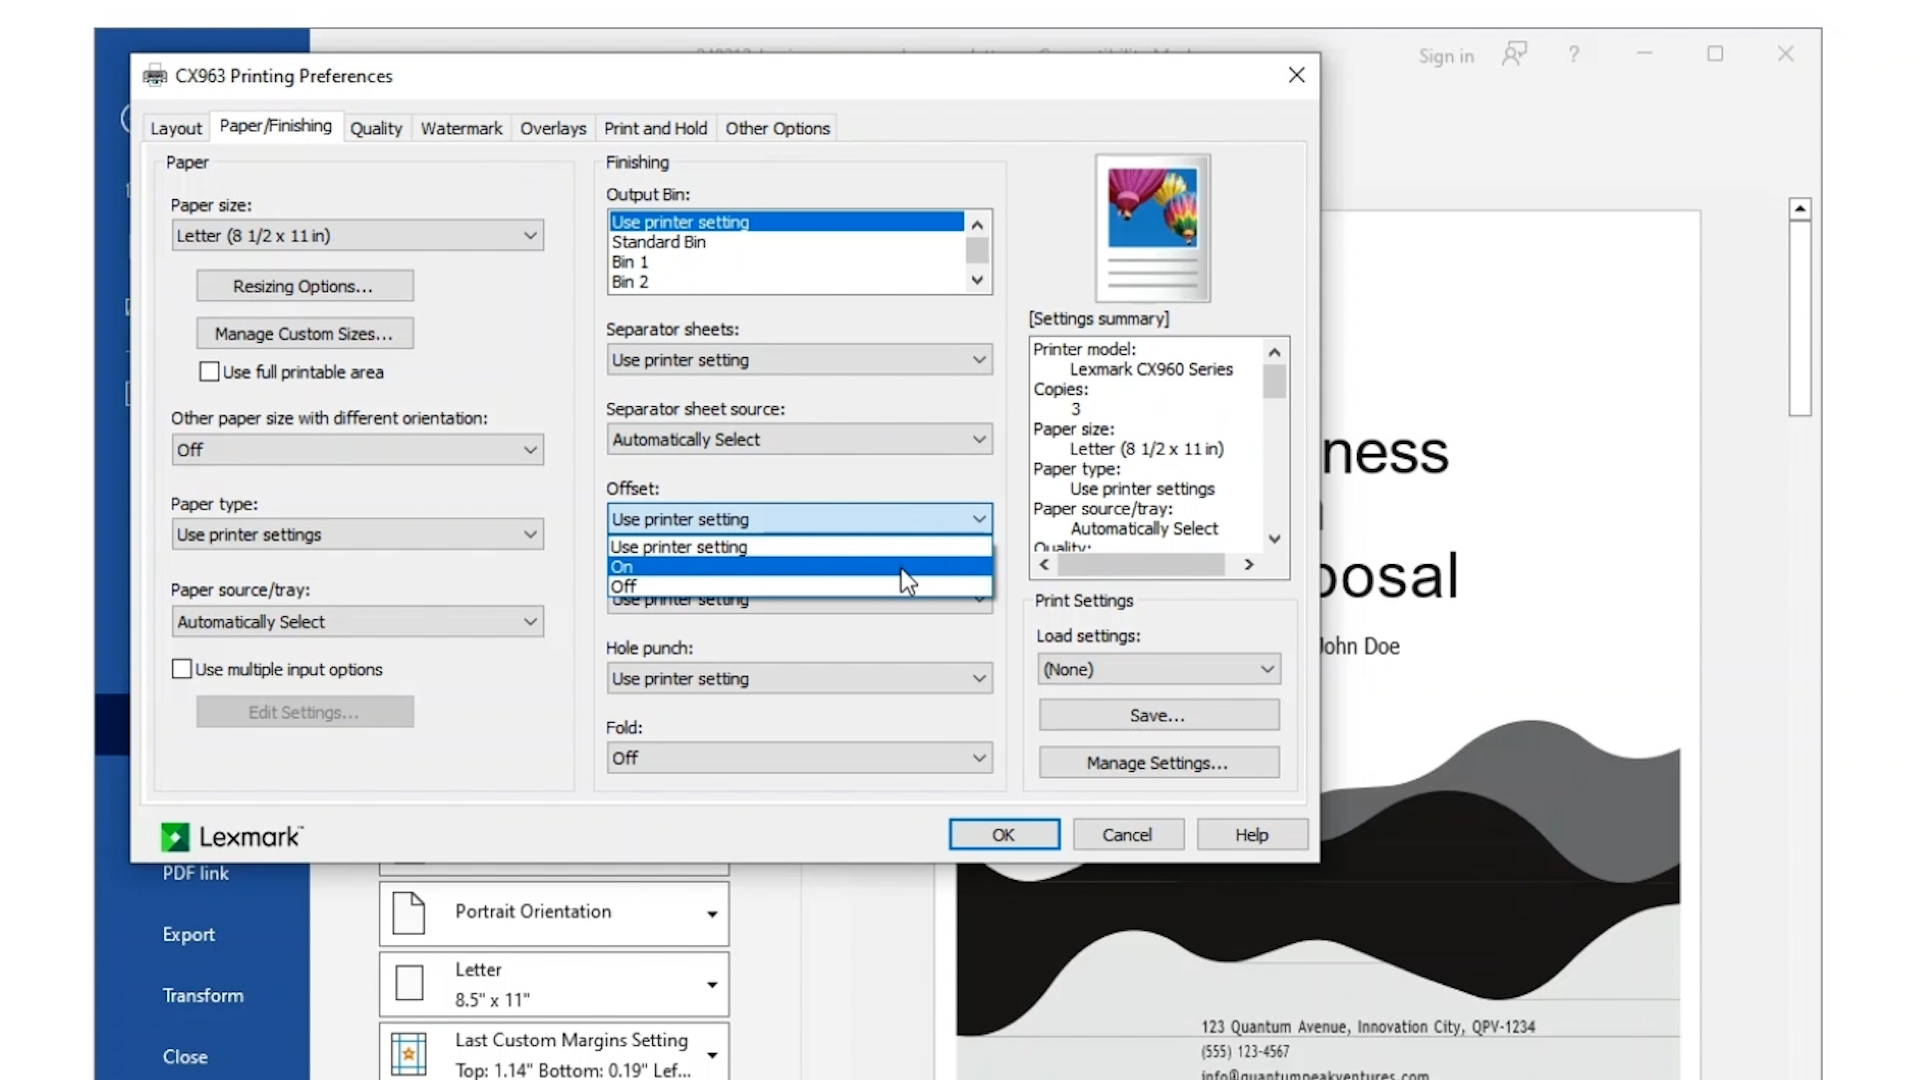Click the Letter paper size icon

pos(409,983)
